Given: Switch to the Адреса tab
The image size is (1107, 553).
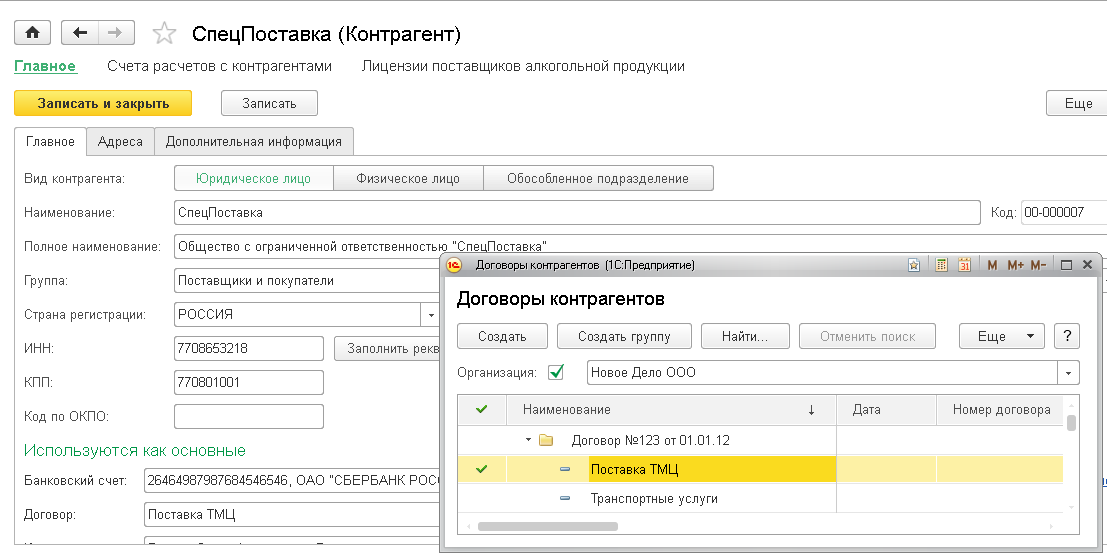Looking at the screenshot, I should (120, 141).
